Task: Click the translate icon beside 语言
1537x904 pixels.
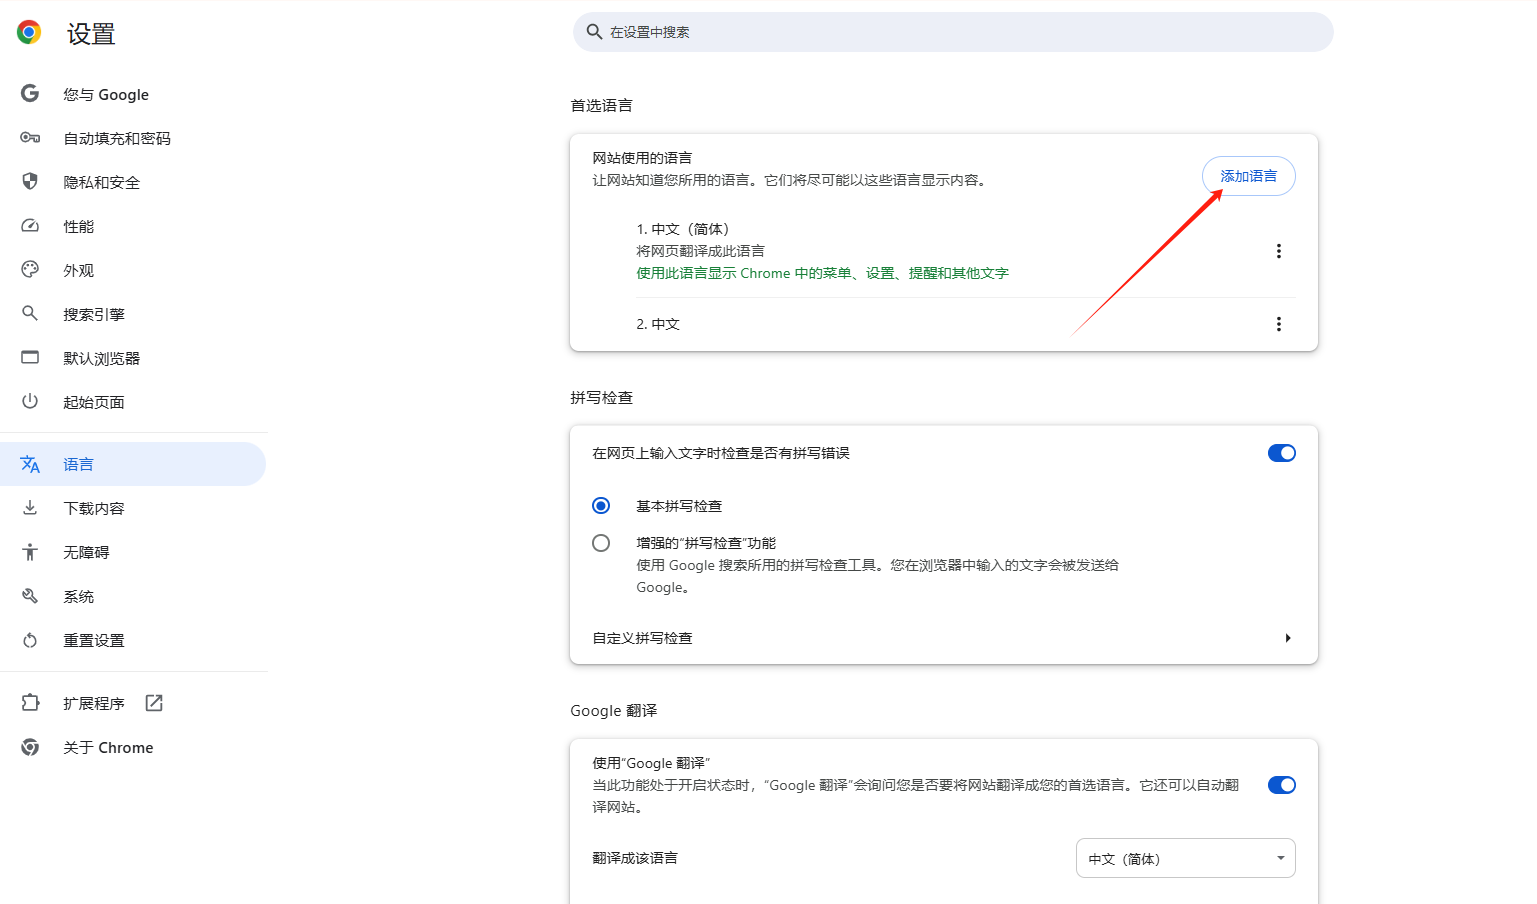Action: (30, 464)
